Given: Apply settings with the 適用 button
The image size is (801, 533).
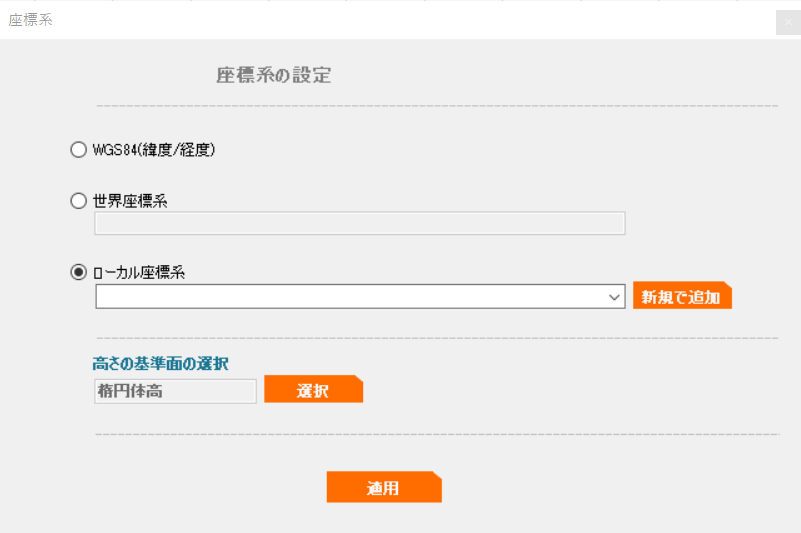Looking at the screenshot, I should click(384, 487).
